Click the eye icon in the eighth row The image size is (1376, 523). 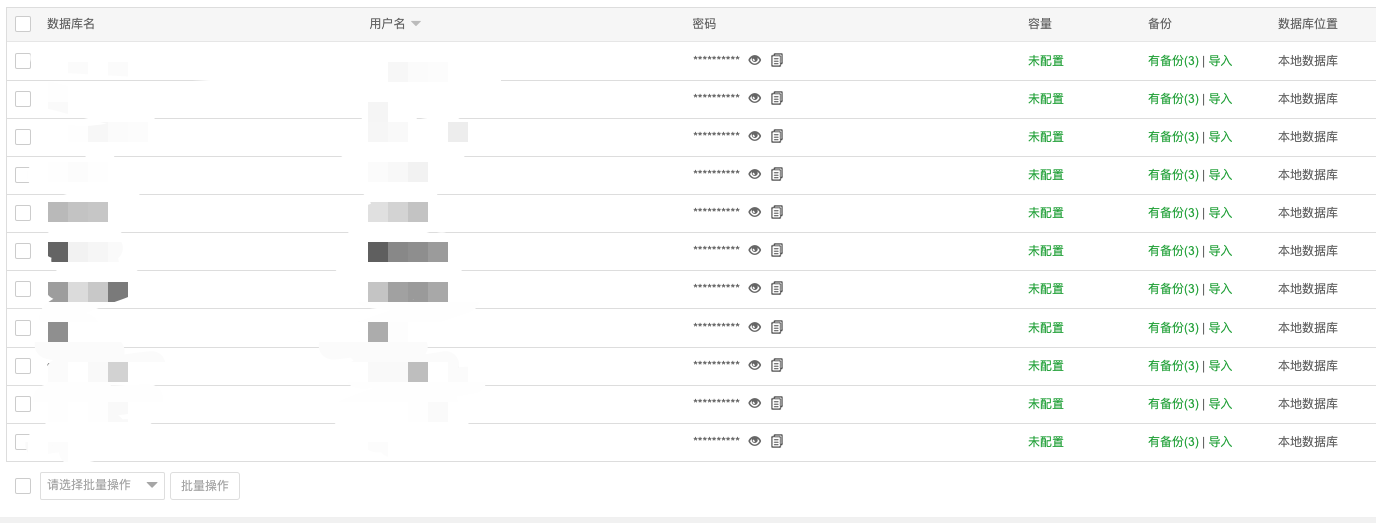pyautogui.click(x=755, y=327)
